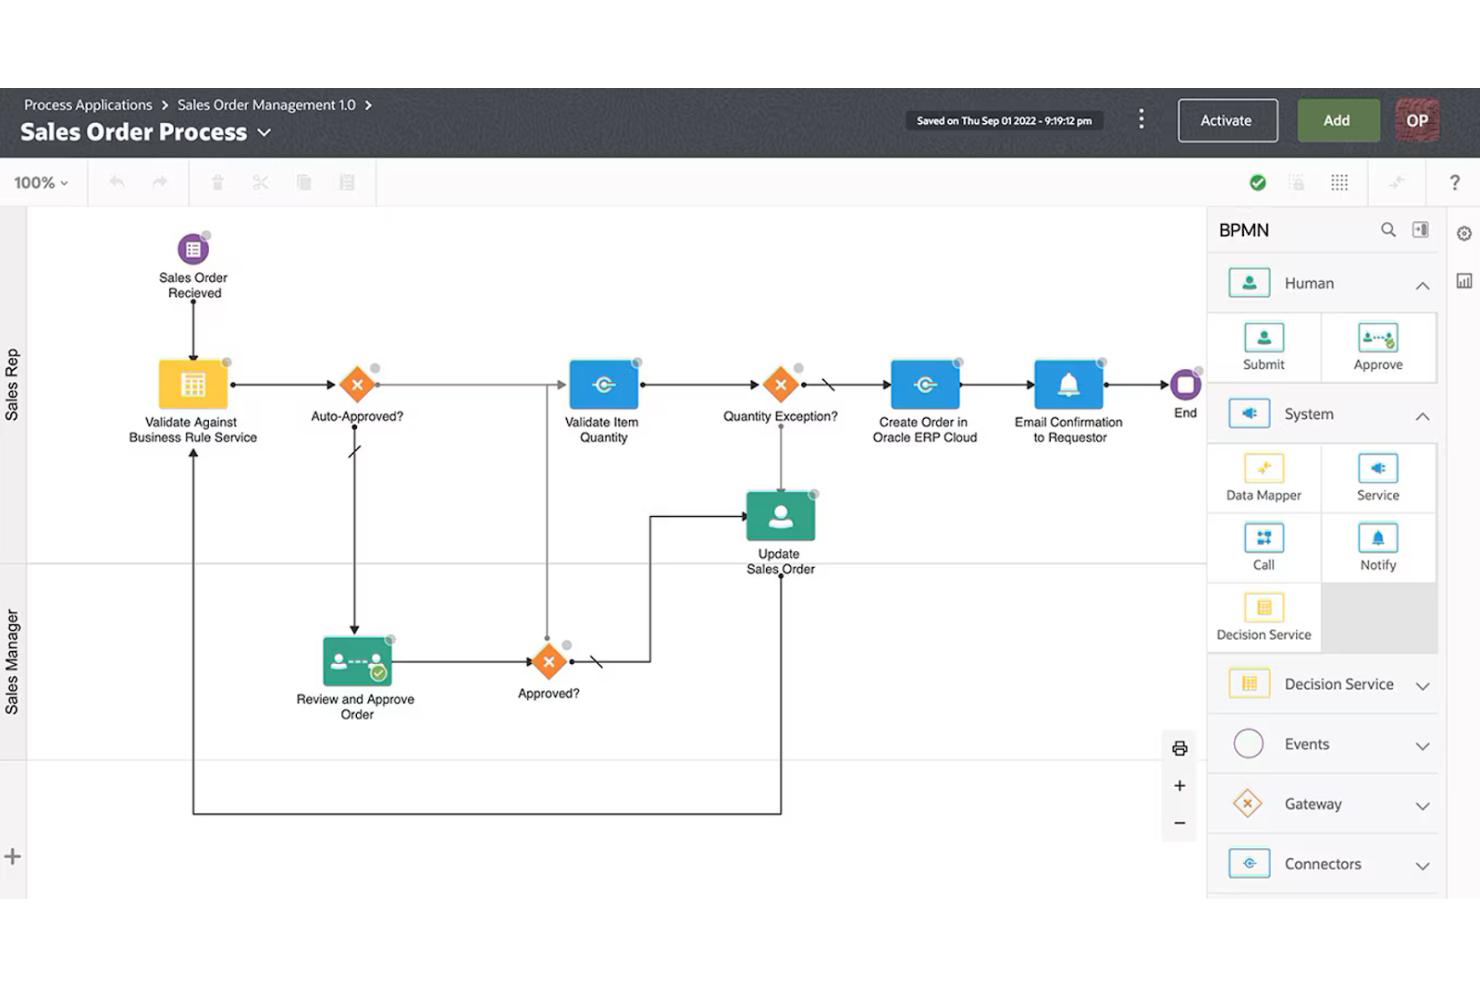This screenshot has height=987, width=1480.
Task: Pick the Notify palette item
Action: click(x=1378, y=548)
